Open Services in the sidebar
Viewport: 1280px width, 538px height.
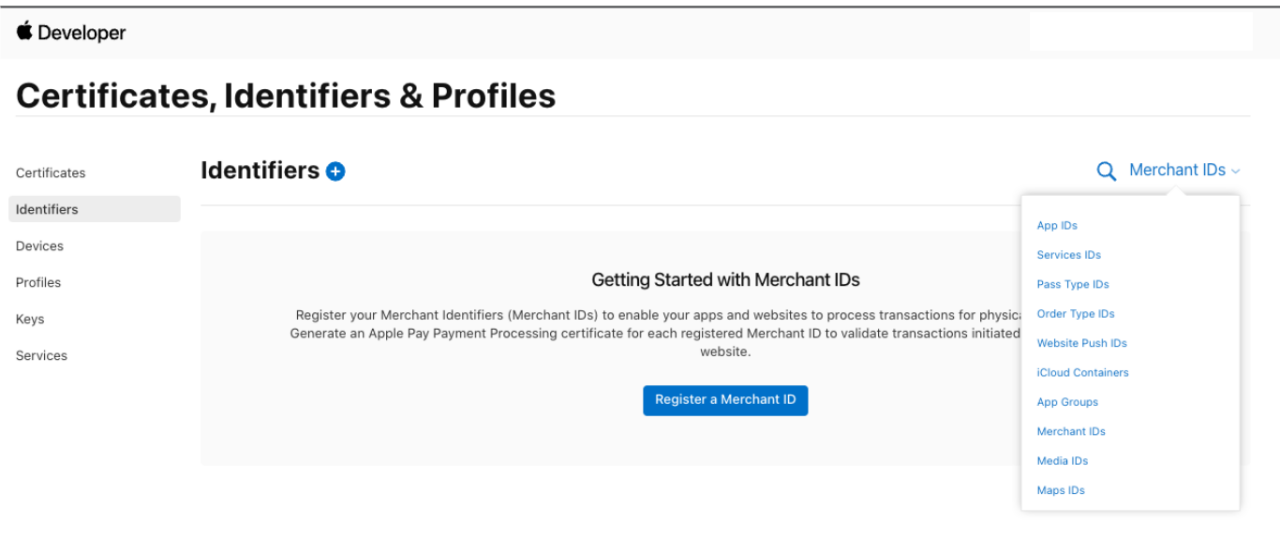pyautogui.click(x=42, y=356)
